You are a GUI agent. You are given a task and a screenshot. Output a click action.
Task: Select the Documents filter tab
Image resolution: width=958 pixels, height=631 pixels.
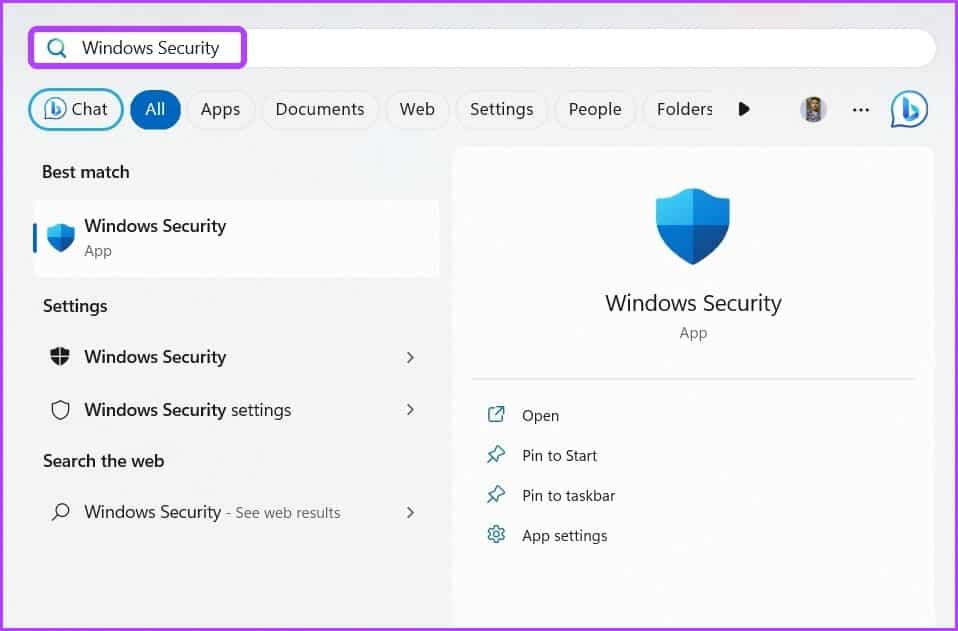(320, 109)
